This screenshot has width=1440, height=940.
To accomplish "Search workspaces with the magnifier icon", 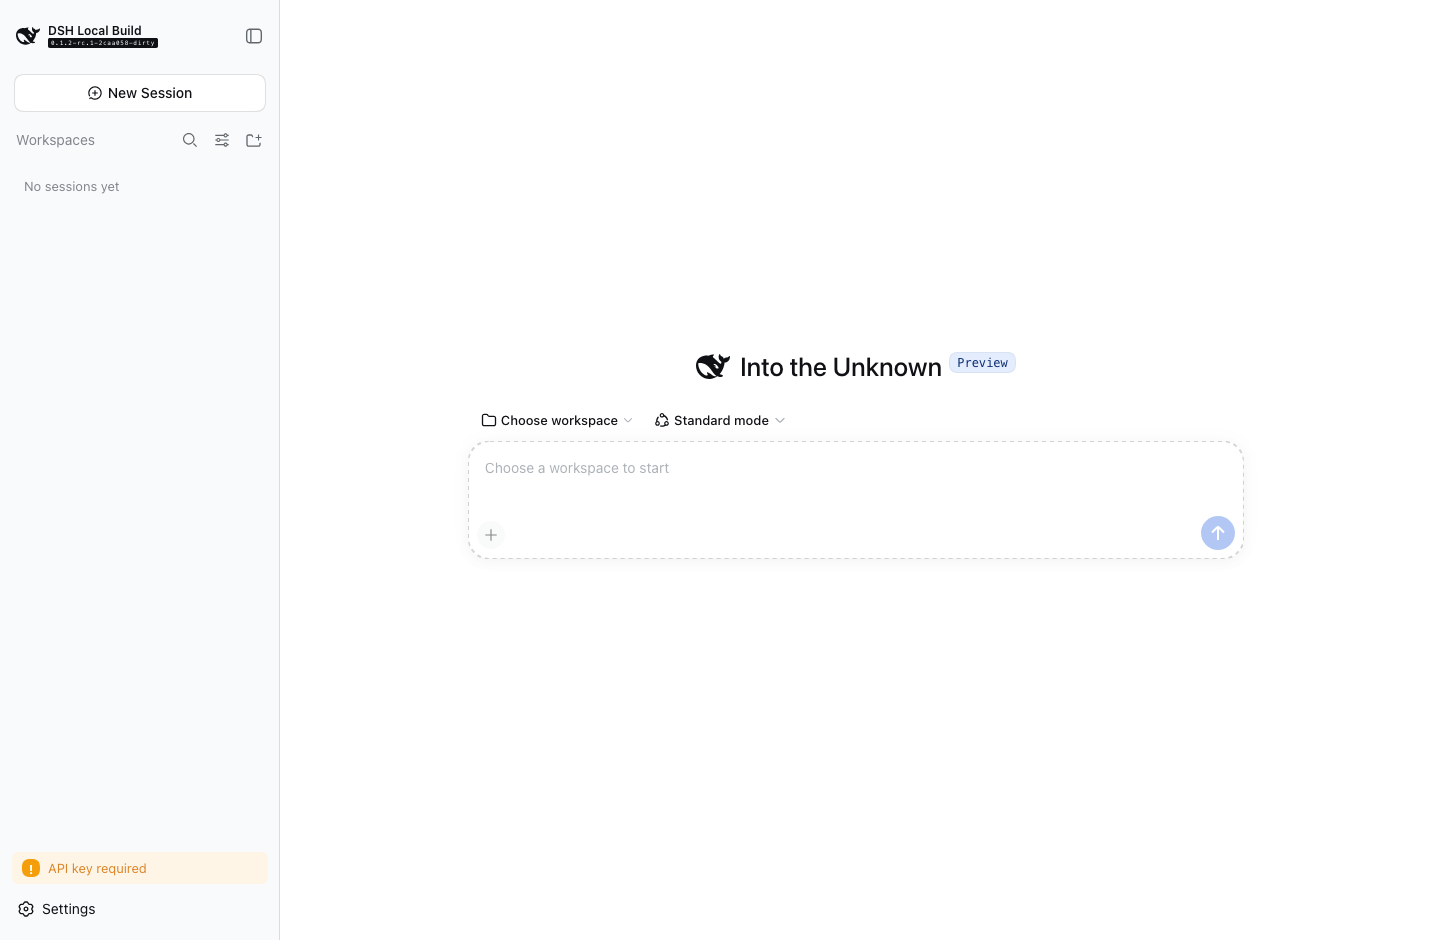I will pyautogui.click(x=190, y=140).
